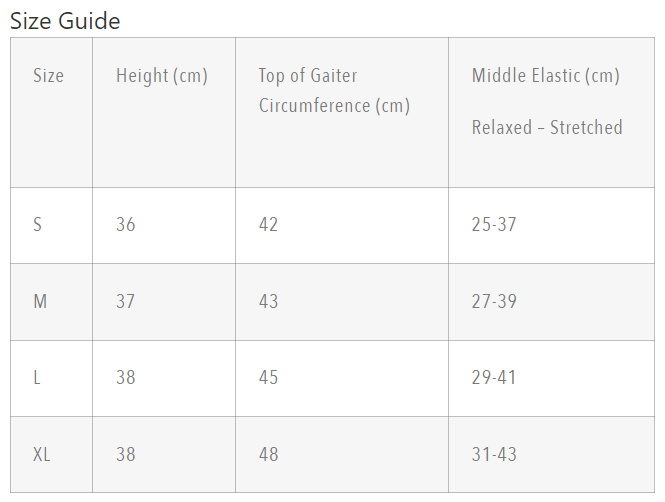Click circumference value 42
Image resolution: width=665 pixels, height=502 pixels.
tap(269, 224)
